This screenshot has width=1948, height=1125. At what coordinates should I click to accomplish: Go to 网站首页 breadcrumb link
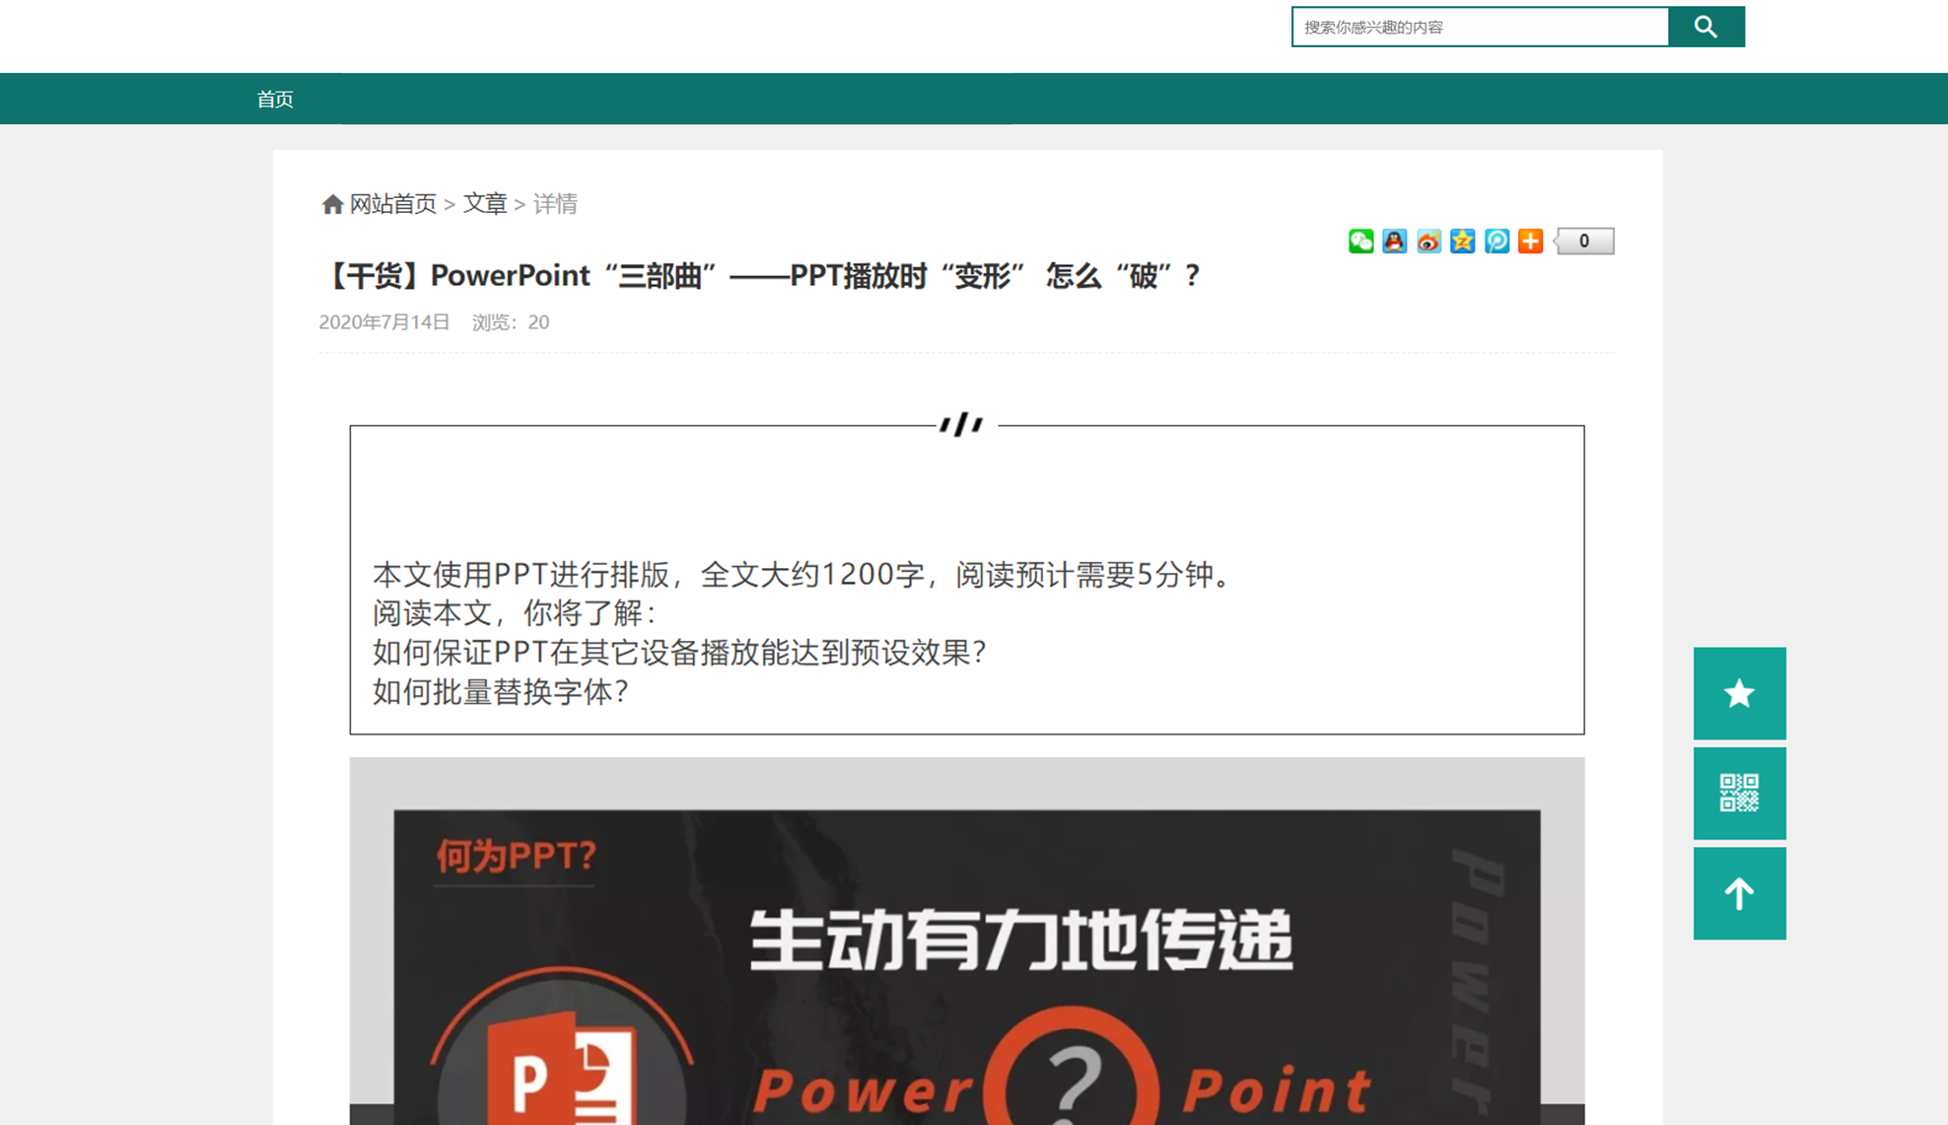(393, 204)
